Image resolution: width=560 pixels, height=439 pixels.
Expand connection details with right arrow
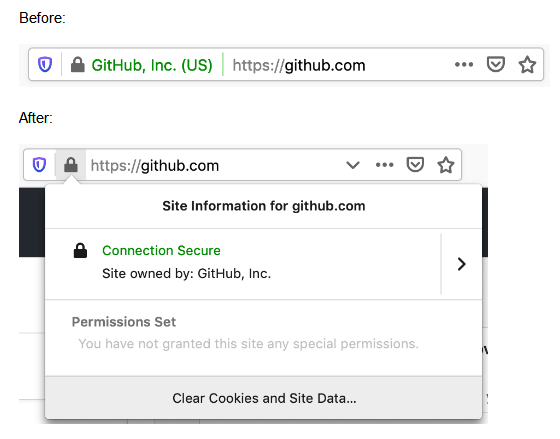click(461, 264)
